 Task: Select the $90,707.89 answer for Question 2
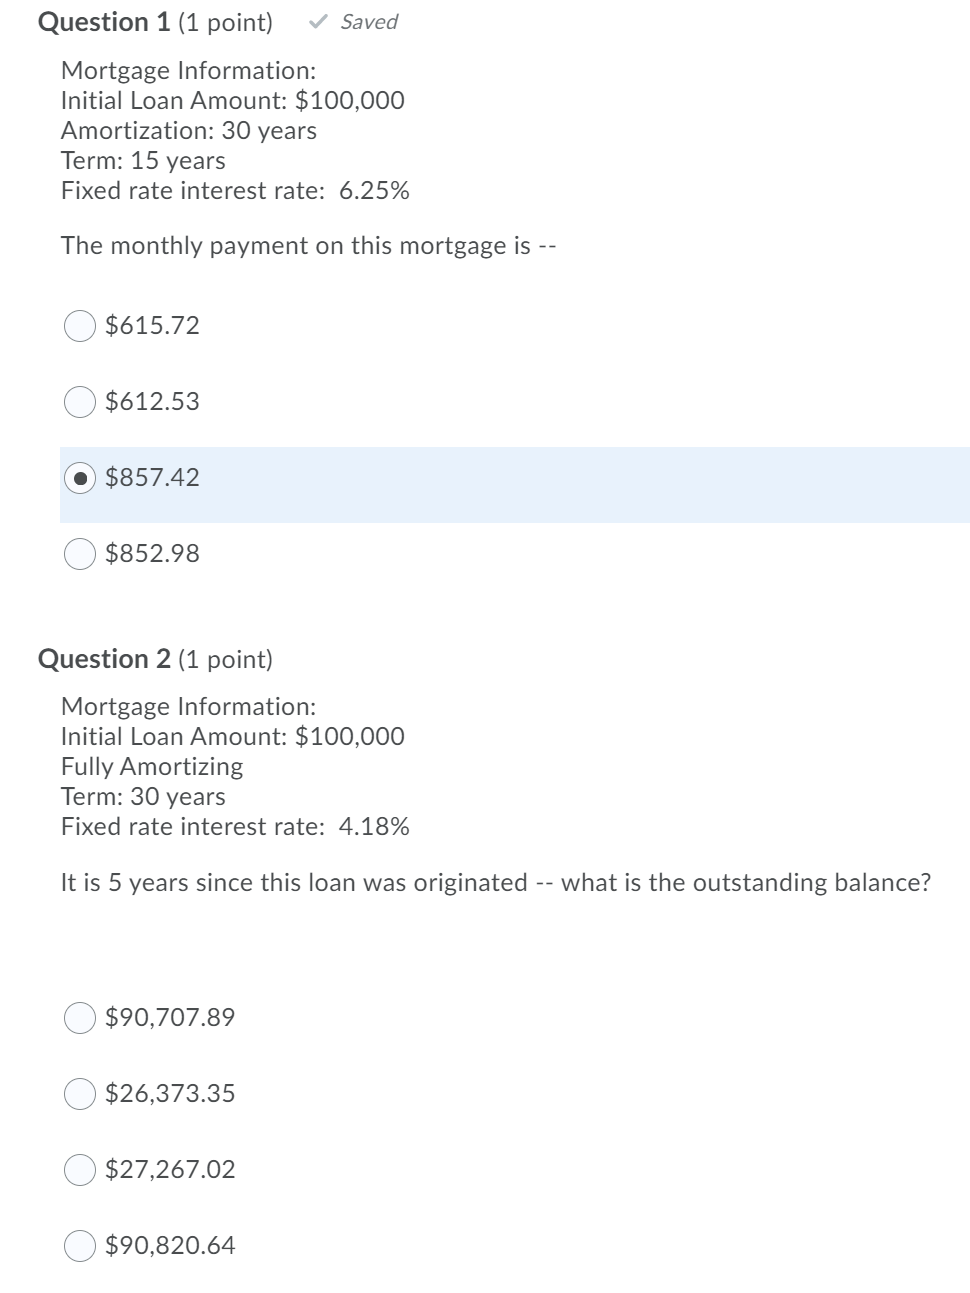[x=79, y=1018]
